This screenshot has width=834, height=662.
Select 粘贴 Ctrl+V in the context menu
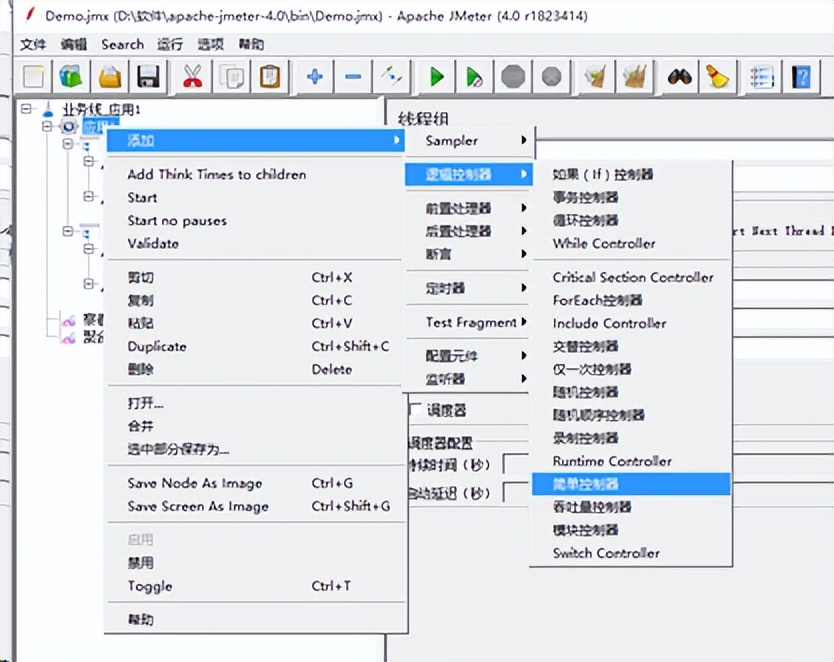click(x=256, y=323)
